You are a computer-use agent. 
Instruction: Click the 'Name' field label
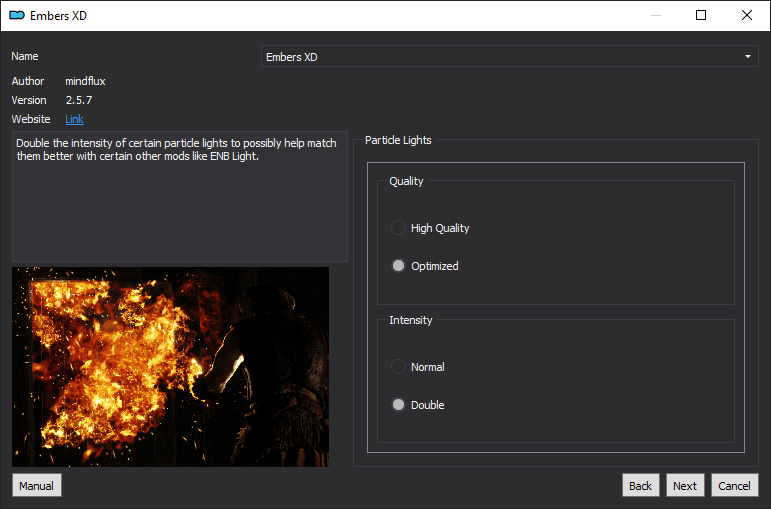click(x=25, y=56)
